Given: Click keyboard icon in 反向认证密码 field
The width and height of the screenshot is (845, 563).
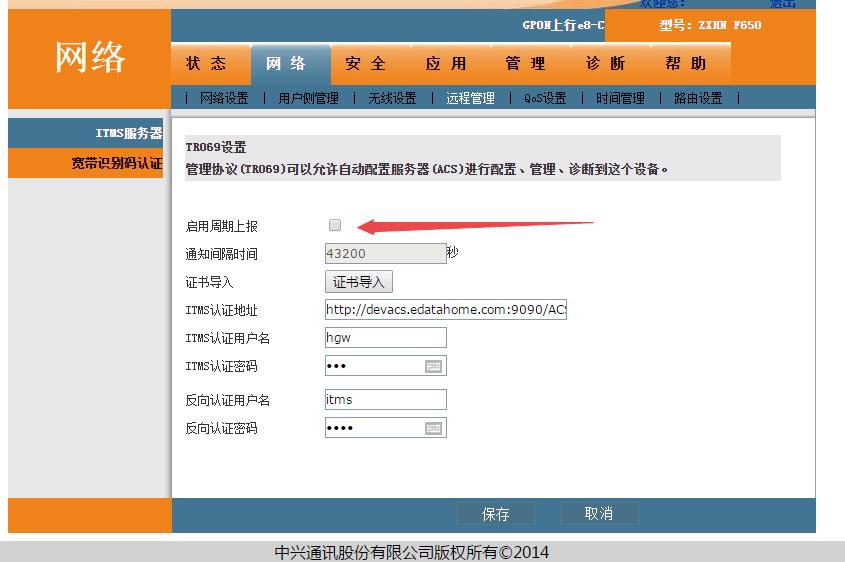Looking at the screenshot, I should point(433,428).
